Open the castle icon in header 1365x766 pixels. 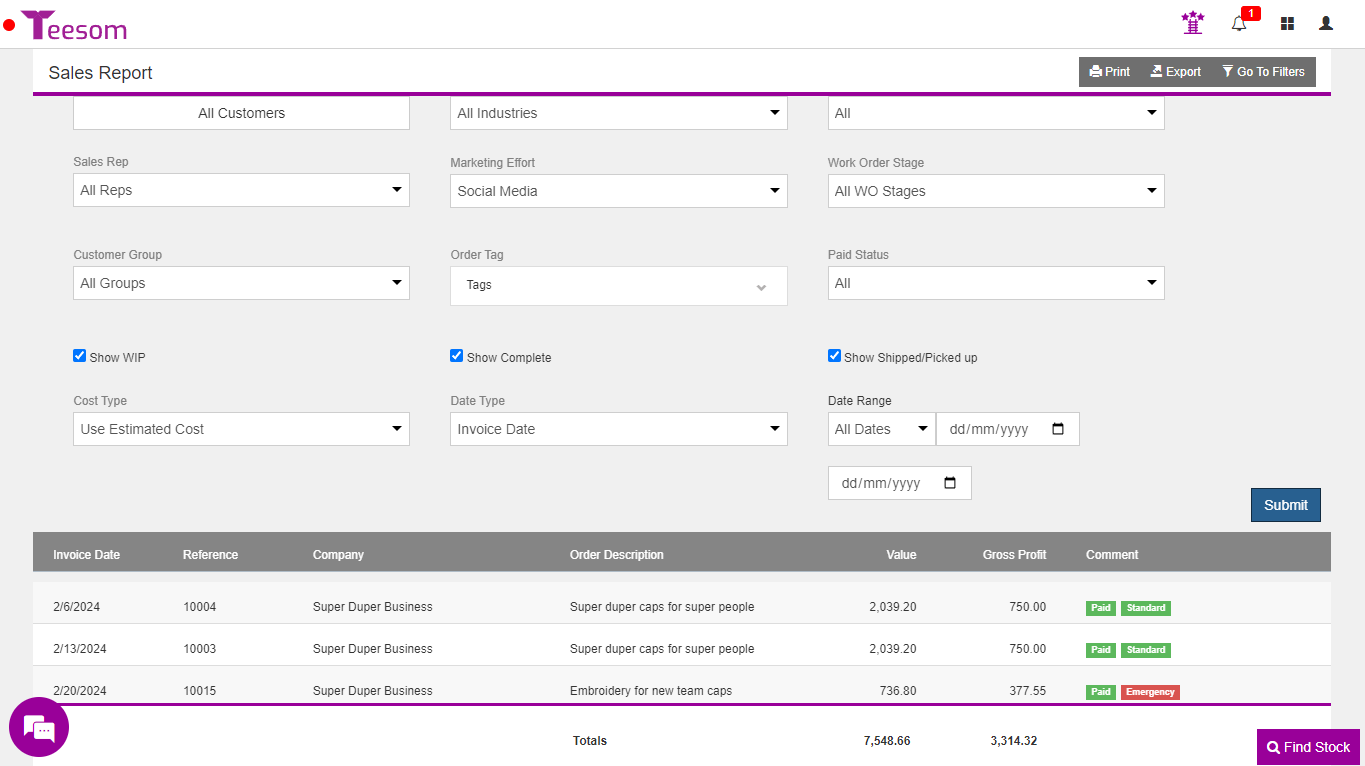1192,23
